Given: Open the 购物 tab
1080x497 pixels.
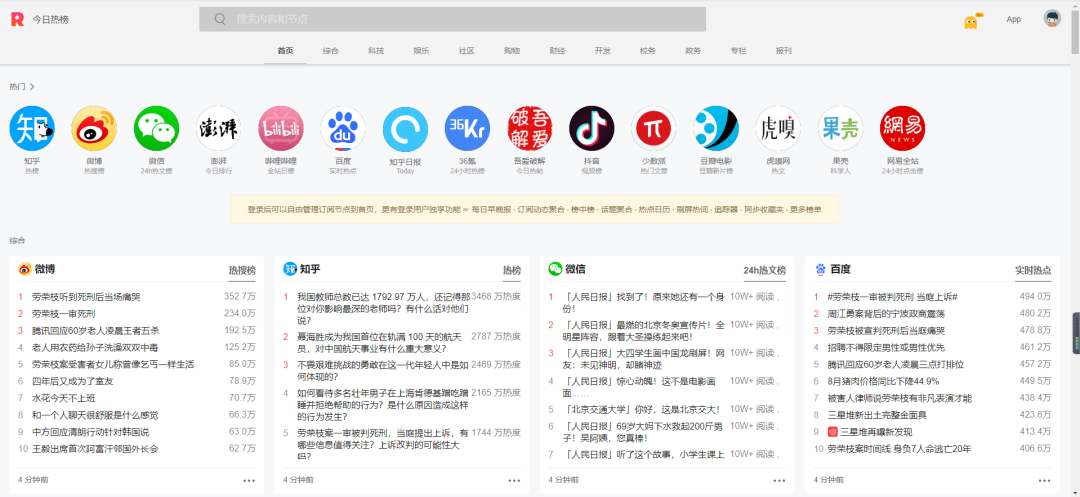Looking at the screenshot, I should coord(512,51).
